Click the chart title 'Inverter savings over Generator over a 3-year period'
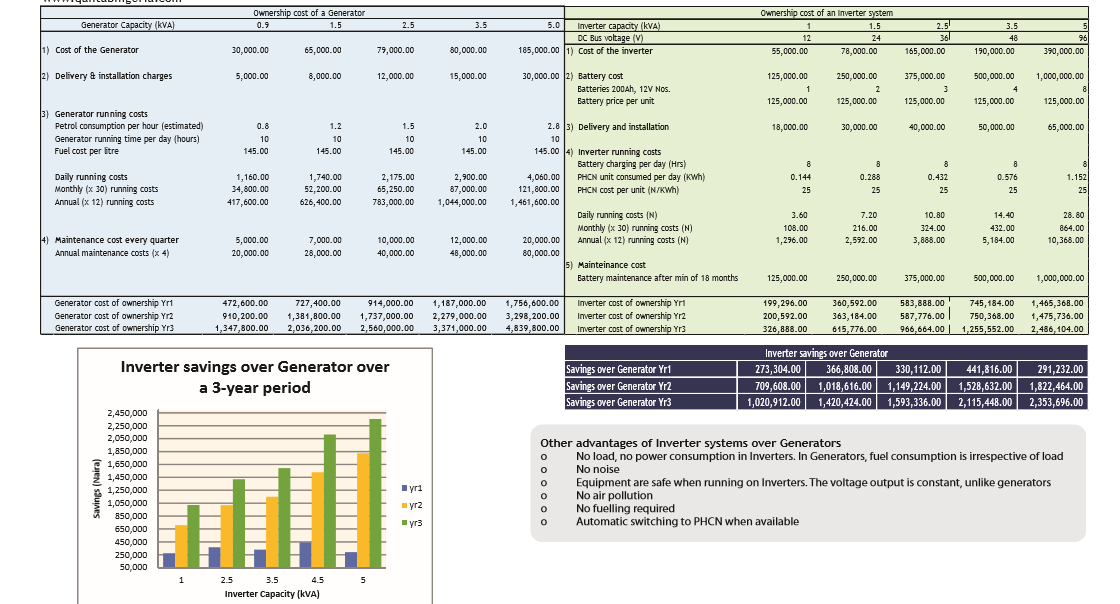Screen dimensions: 1120x604 [x=255, y=377]
